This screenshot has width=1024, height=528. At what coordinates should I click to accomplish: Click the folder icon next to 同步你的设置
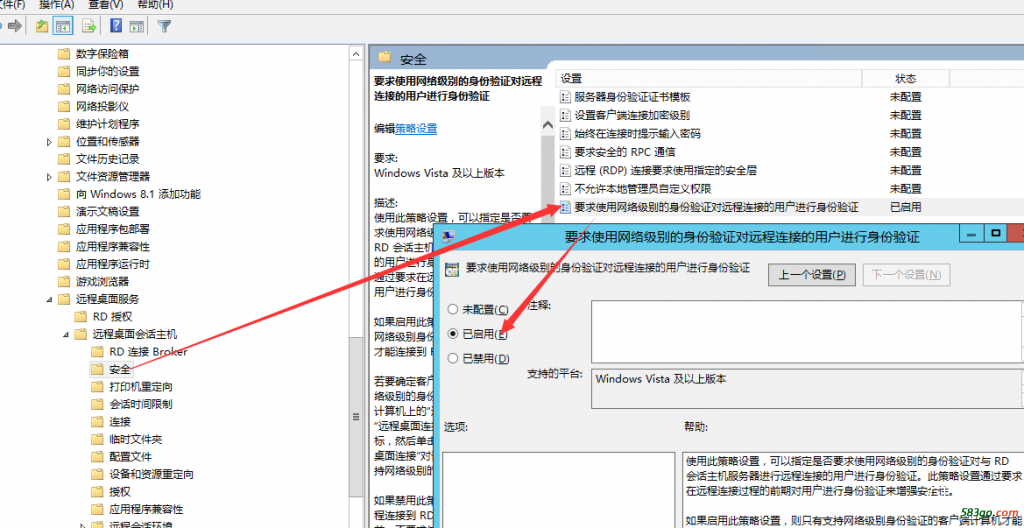point(63,71)
